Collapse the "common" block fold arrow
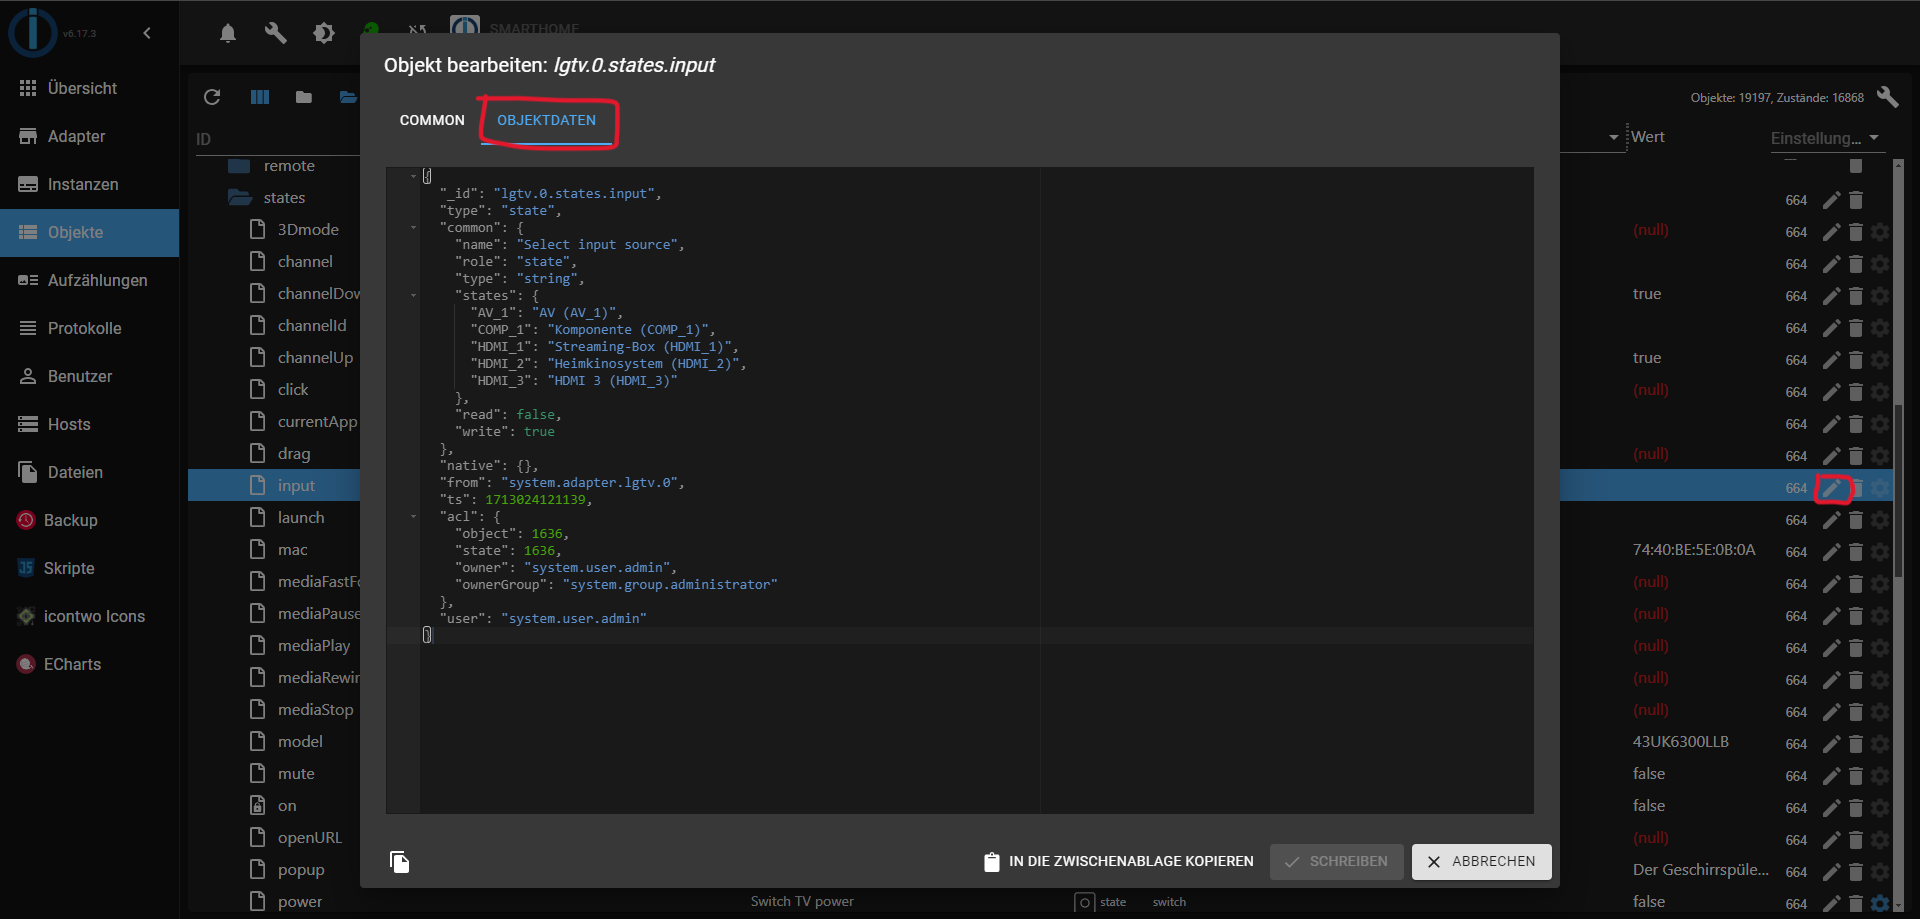The height and width of the screenshot is (919, 1920). pyautogui.click(x=413, y=227)
